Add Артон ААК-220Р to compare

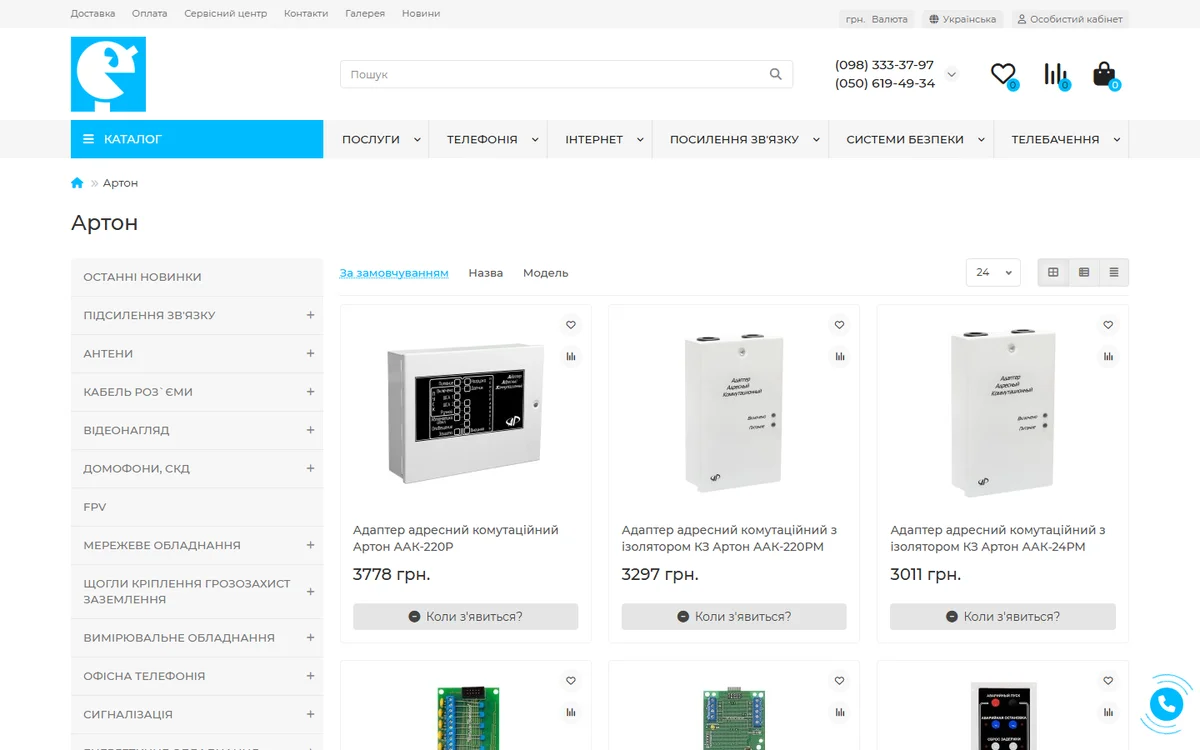click(571, 356)
